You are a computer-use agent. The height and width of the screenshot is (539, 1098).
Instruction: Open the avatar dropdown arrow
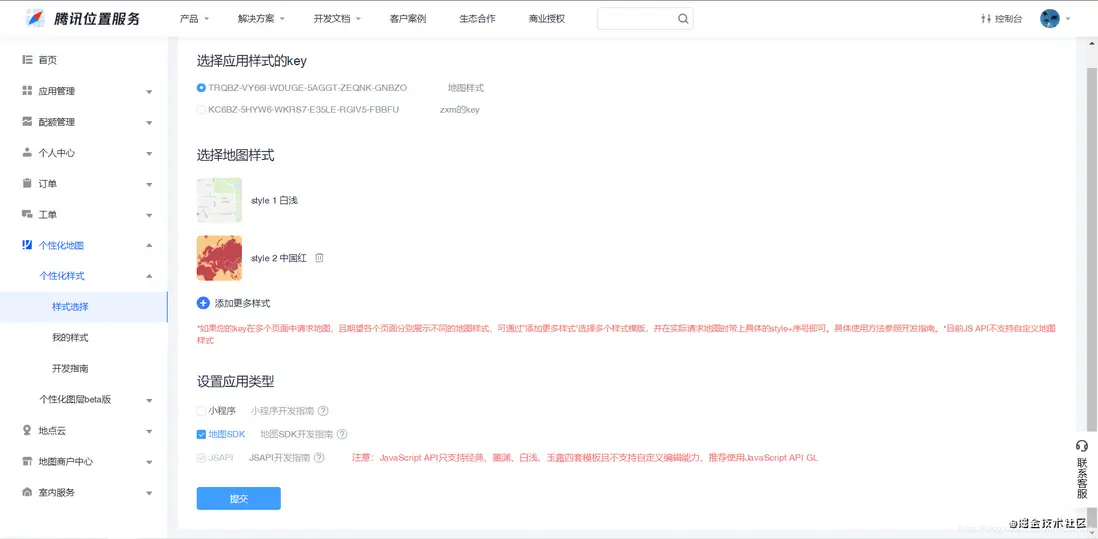tap(1068, 20)
